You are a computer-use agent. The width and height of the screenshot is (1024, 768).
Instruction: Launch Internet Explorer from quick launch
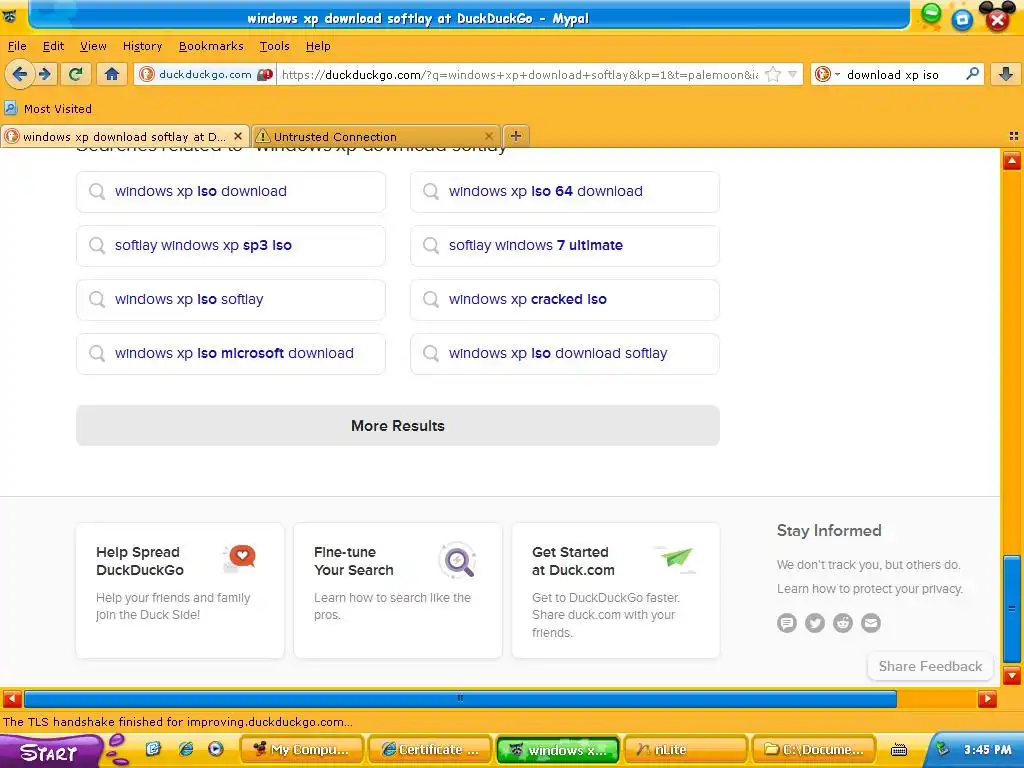tap(186, 749)
